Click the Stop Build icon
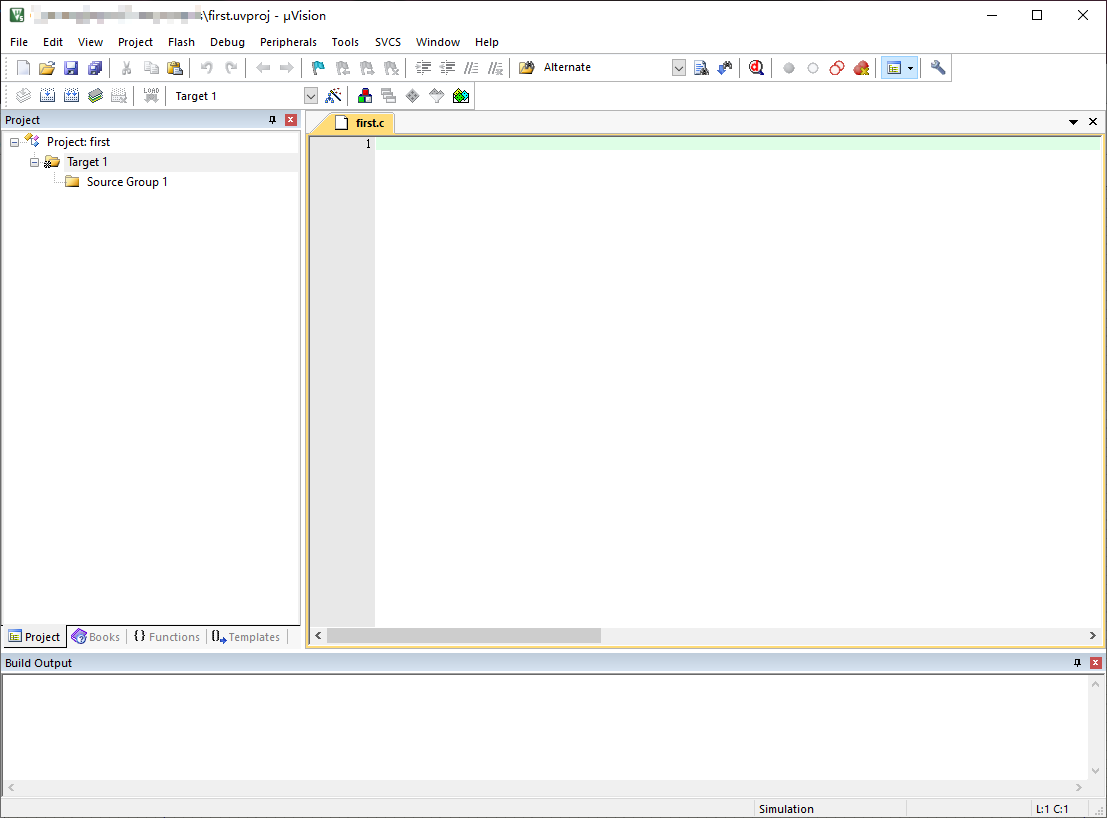Image resolution: width=1107 pixels, height=818 pixels. [119, 95]
